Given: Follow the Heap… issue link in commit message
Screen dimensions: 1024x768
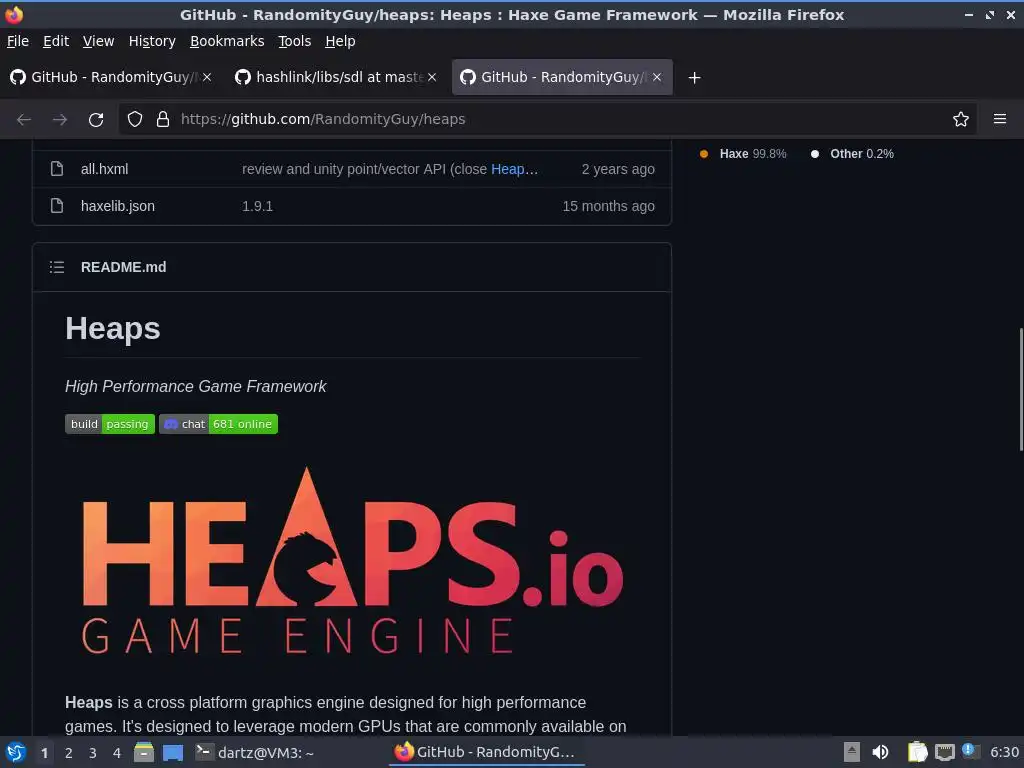Looking at the screenshot, I should pyautogui.click(x=514, y=169).
